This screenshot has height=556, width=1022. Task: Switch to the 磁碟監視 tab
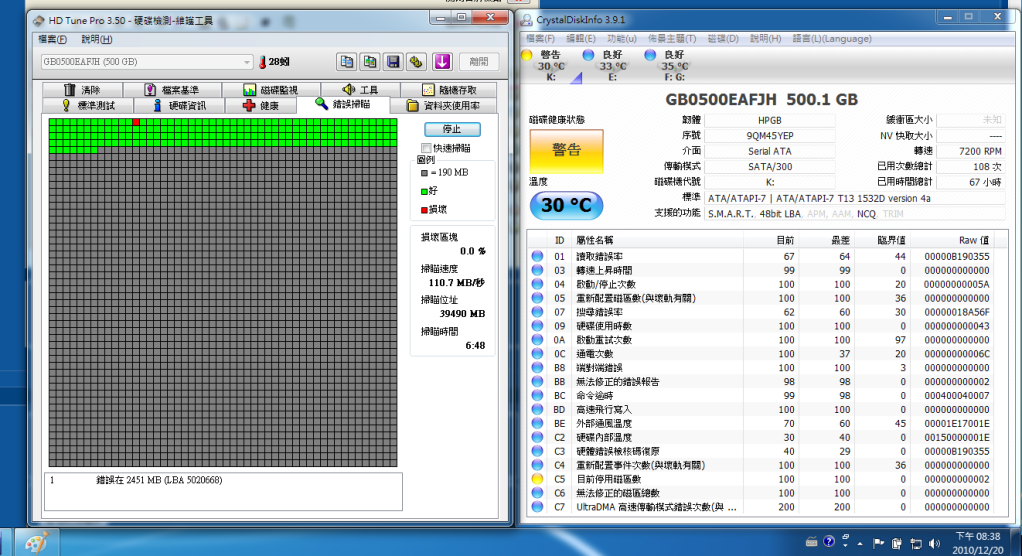point(270,89)
